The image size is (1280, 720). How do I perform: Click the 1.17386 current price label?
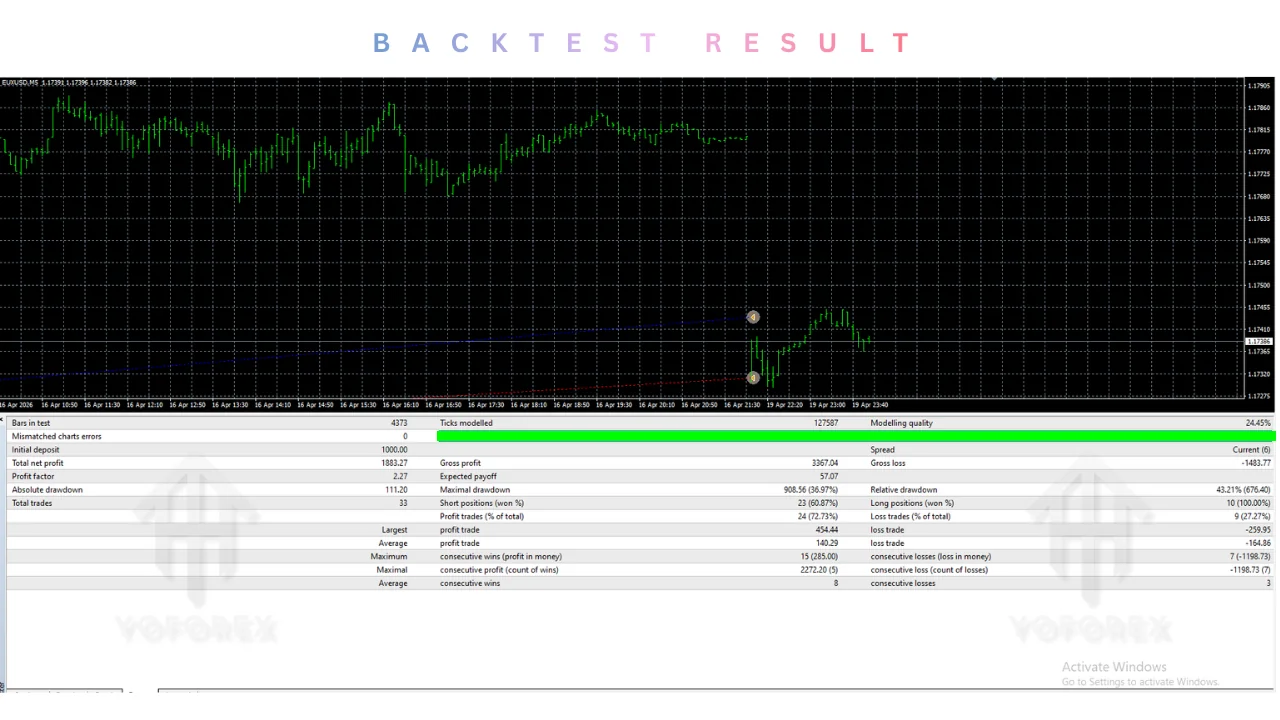point(1258,341)
